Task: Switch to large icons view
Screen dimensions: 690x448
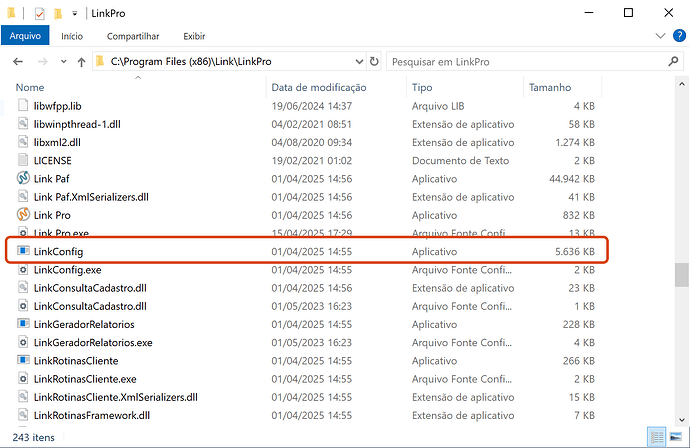Action: pos(676,436)
